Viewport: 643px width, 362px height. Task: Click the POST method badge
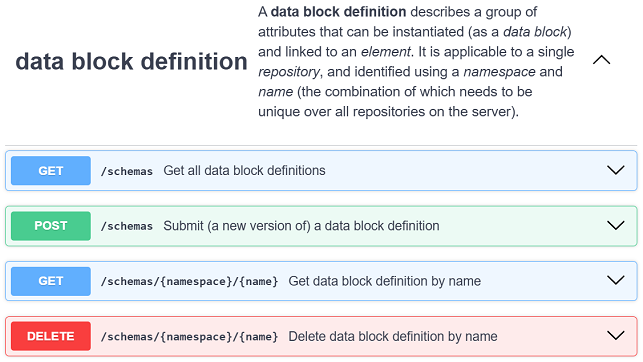tap(51, 226)
